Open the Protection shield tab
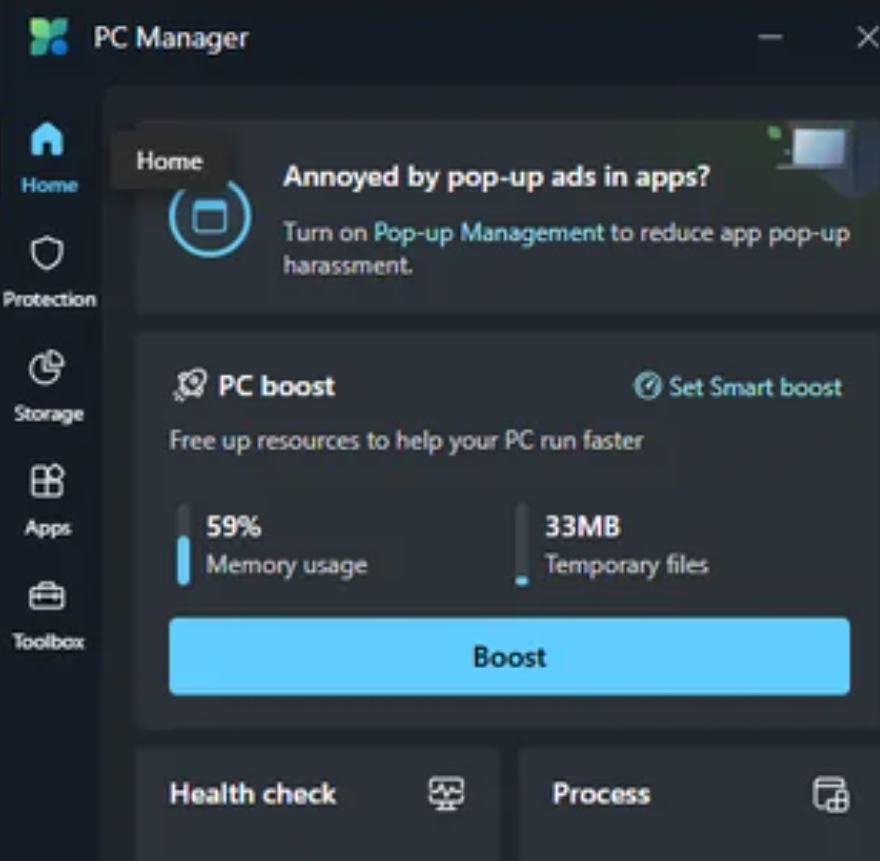The image size is (880, 861). (48, 272)
